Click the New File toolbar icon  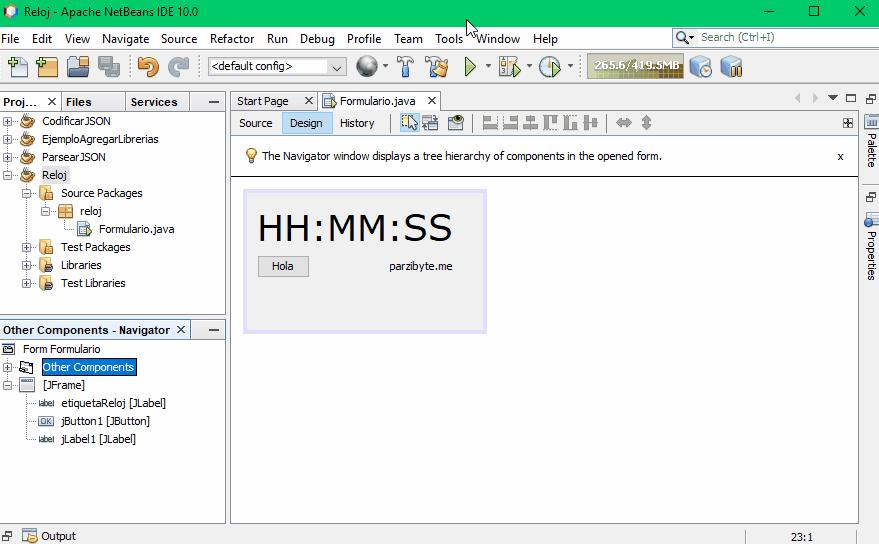[17, 67]
